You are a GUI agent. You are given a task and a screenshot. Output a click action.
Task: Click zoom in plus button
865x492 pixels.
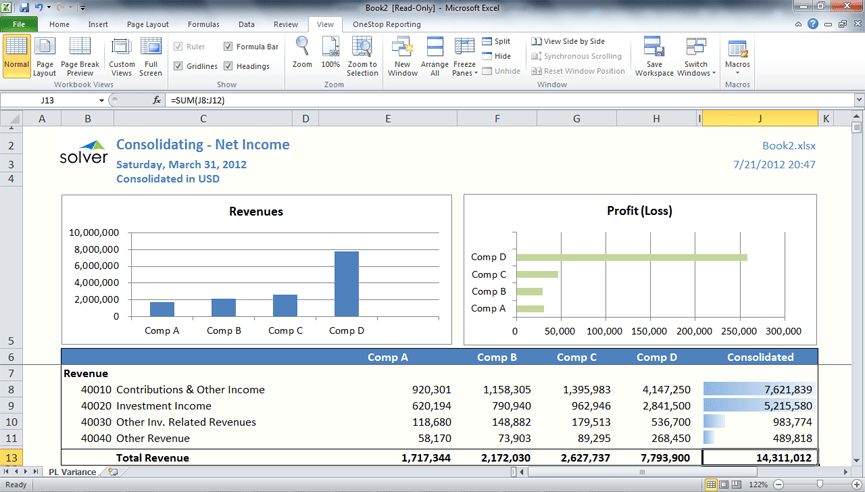857,484
